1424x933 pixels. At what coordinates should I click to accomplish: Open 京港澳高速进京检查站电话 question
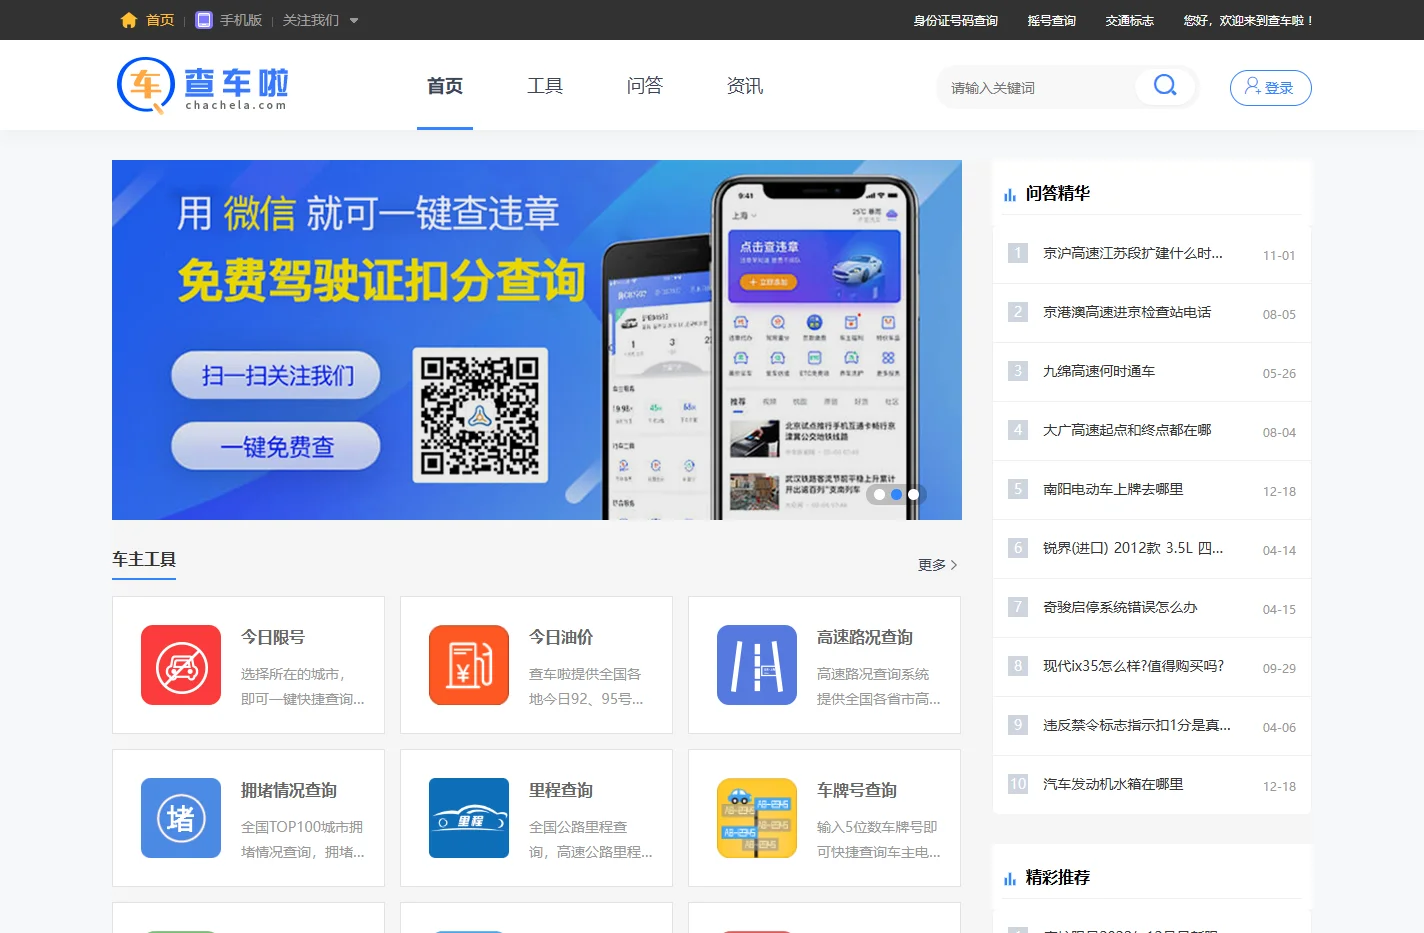pyautogui.click(x=1127, y=312)
